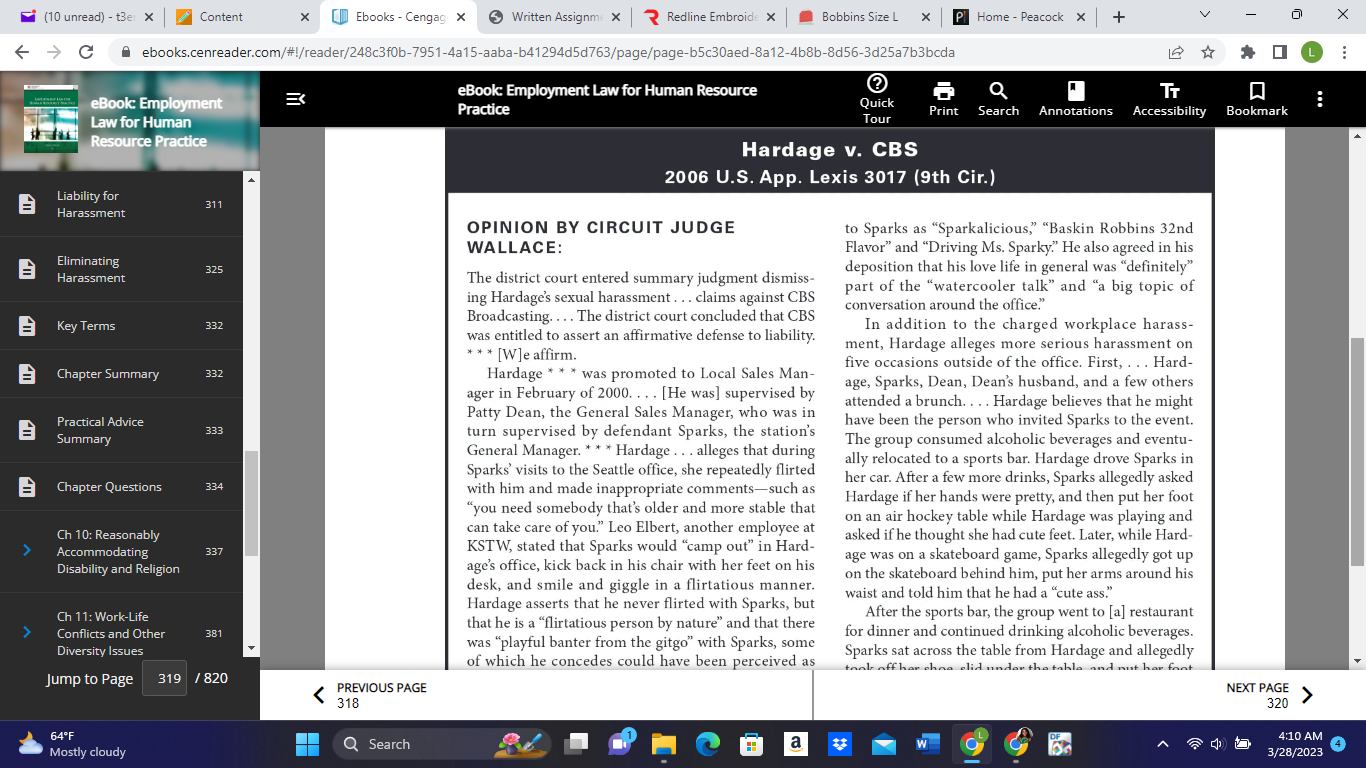Open a new browser tab
Screen dimensions: 1366x768
click(x=1118, y=16)
